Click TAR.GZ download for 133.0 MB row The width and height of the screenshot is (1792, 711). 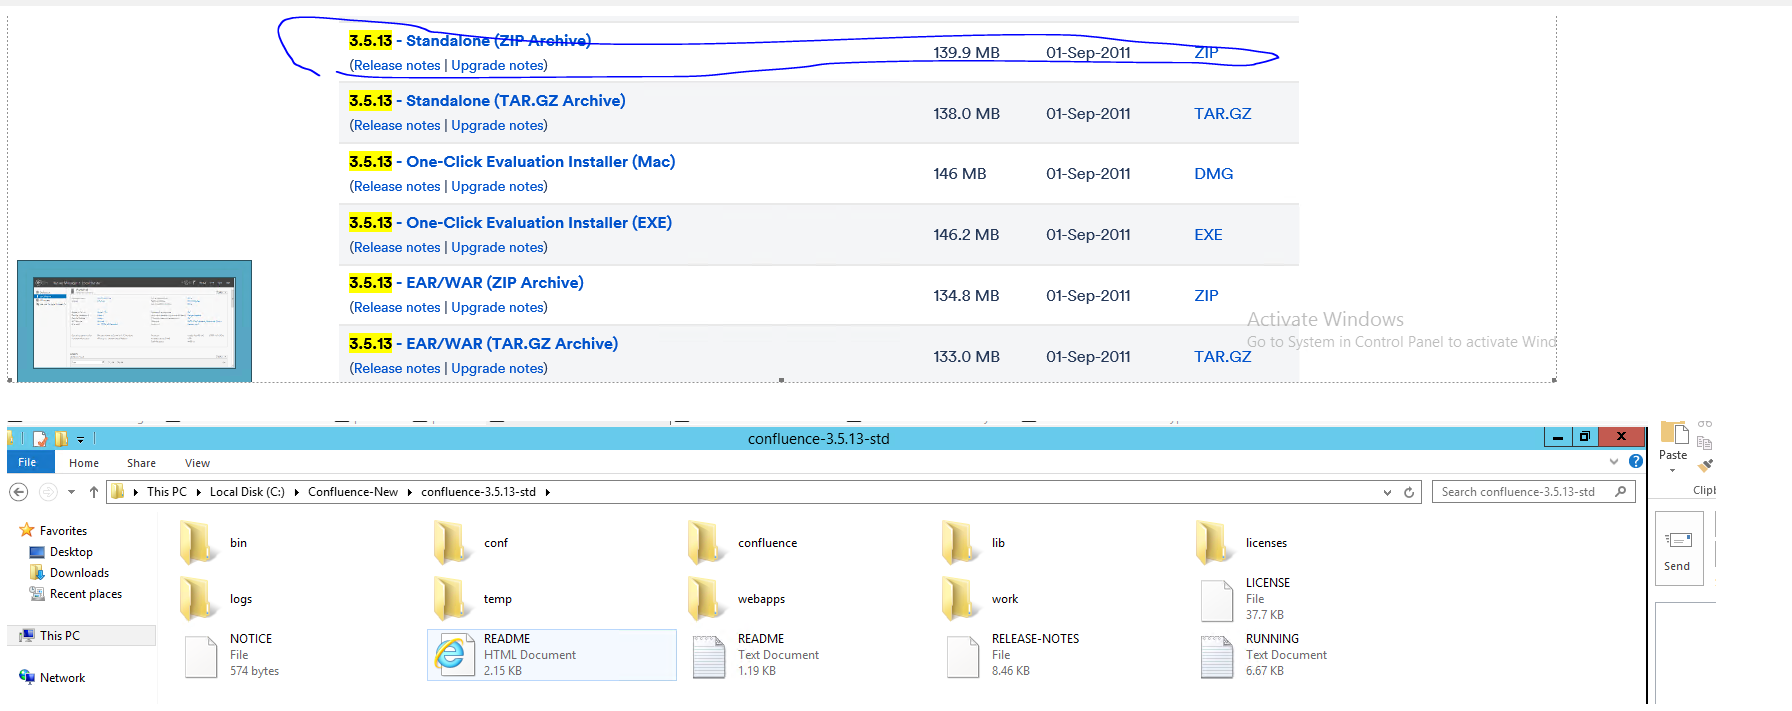pyautogui.click(x=1222, y=357)
